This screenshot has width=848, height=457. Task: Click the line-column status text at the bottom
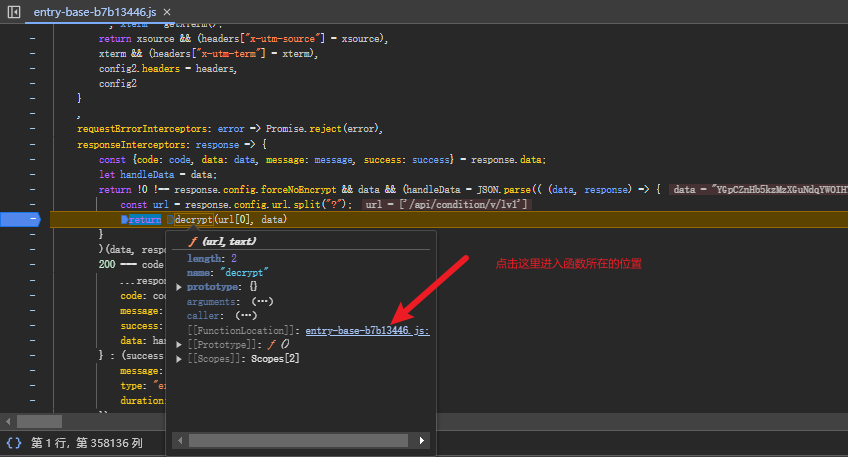87,443
